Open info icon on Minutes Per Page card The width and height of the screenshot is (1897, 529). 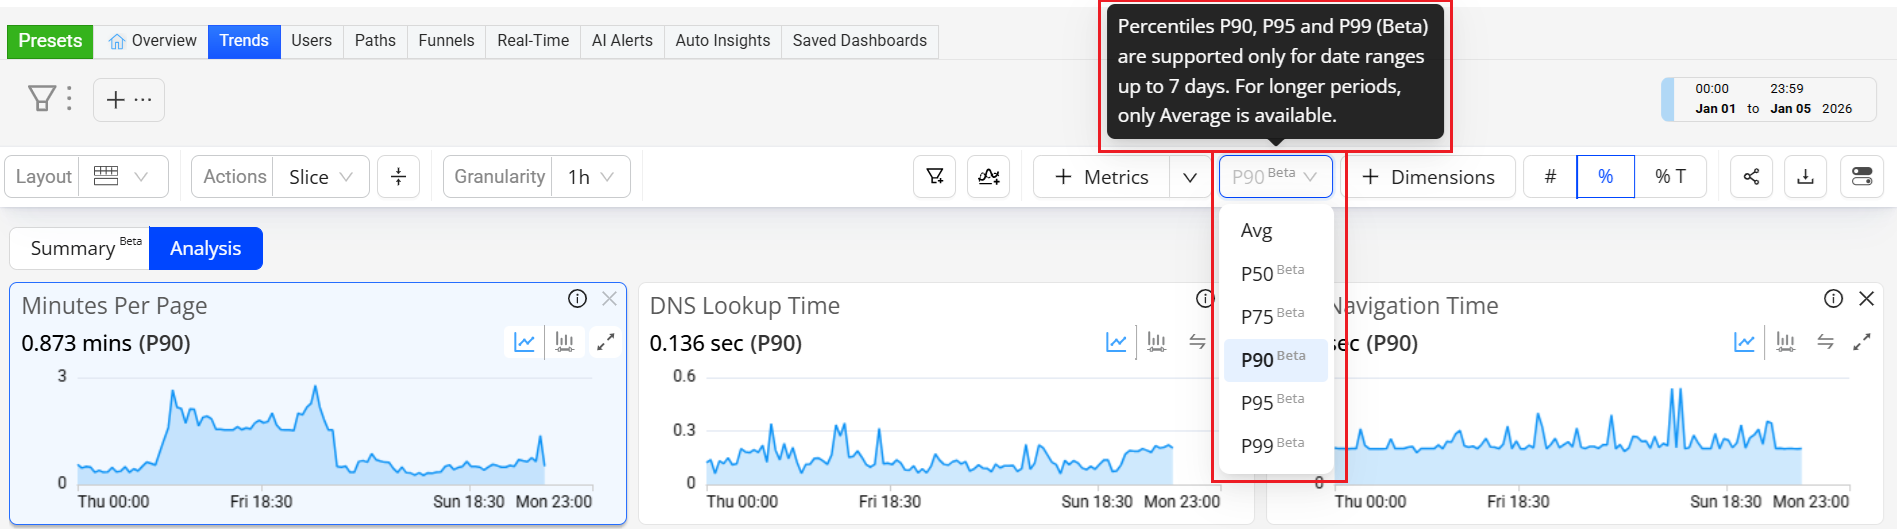[577, 298]
